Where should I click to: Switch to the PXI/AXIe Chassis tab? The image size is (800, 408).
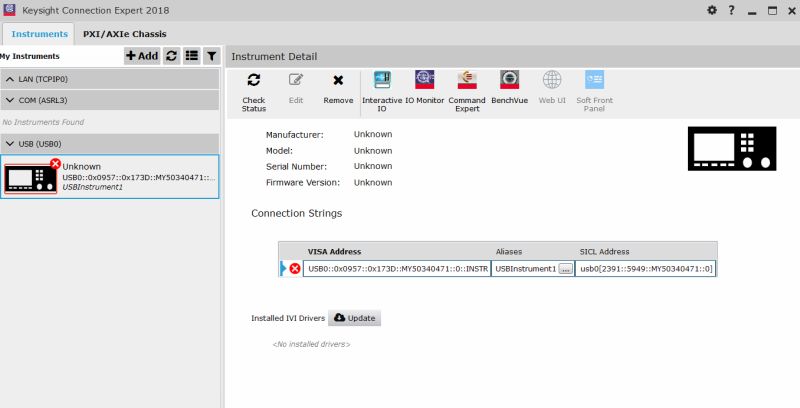coord(124,34)
